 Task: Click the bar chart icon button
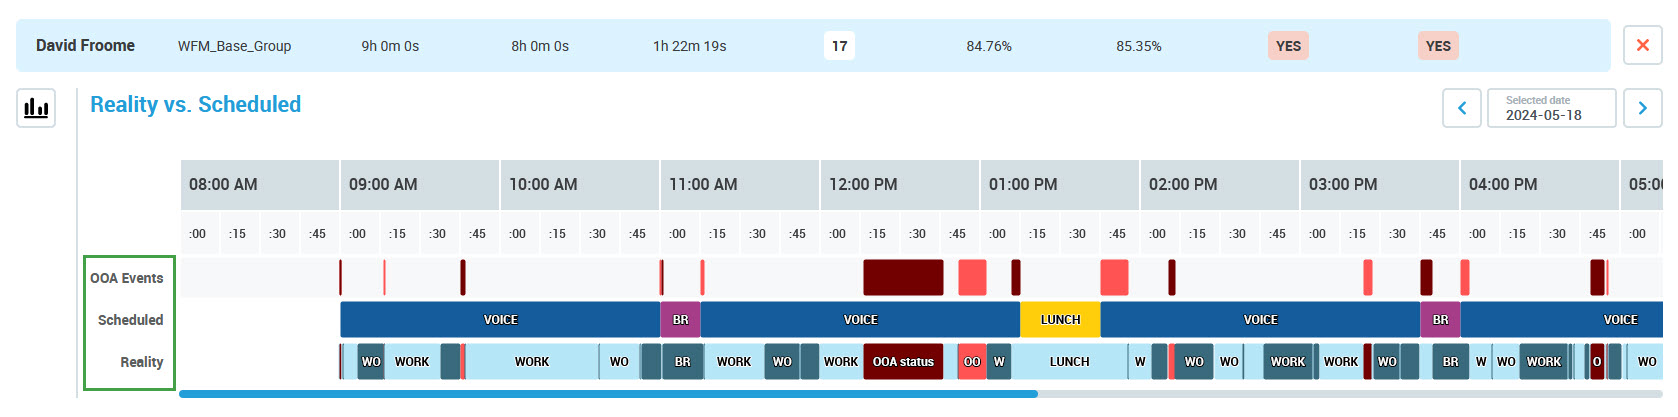coord(36,108)
